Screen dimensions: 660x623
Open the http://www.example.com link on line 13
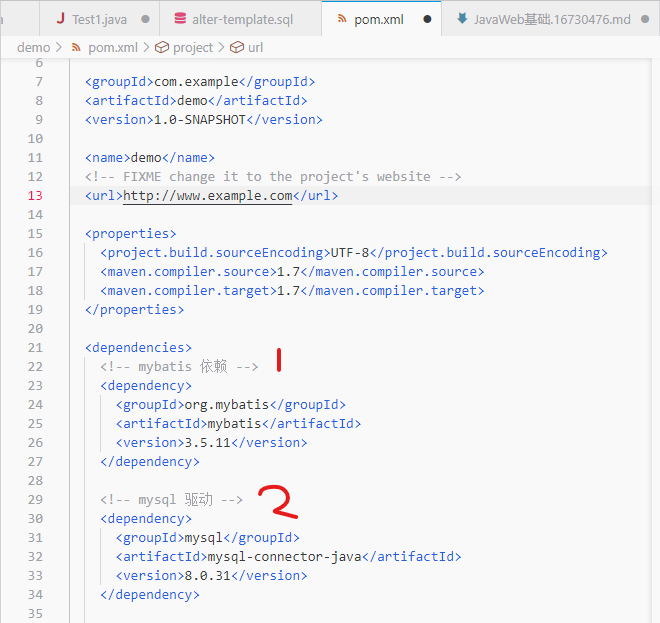click(x=208, y=196)
